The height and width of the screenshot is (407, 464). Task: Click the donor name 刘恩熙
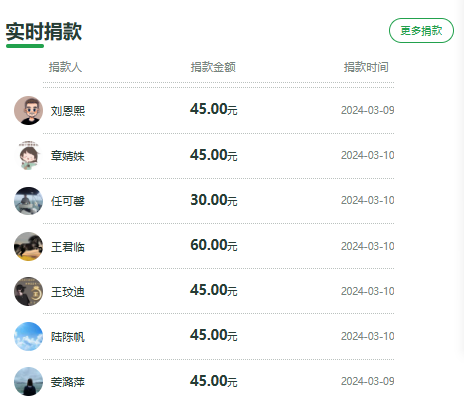pos(68,111)
